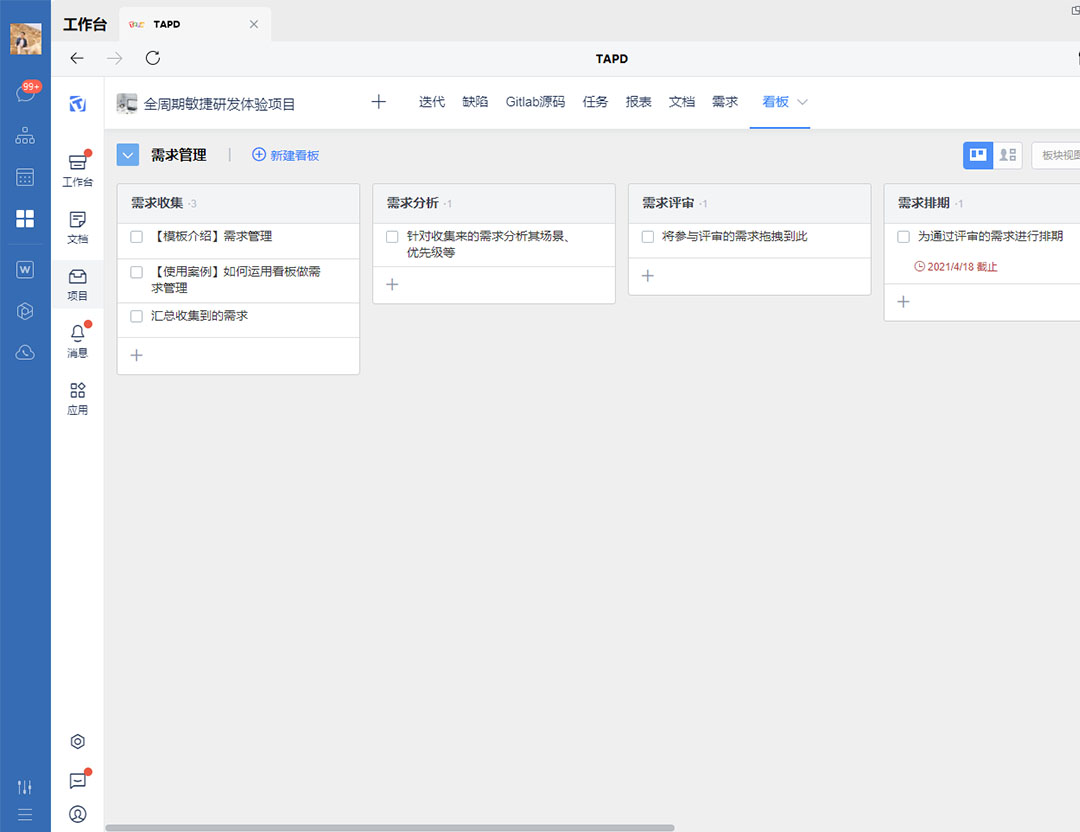
Task: Open the organization contacts icon
Action: 25,135
